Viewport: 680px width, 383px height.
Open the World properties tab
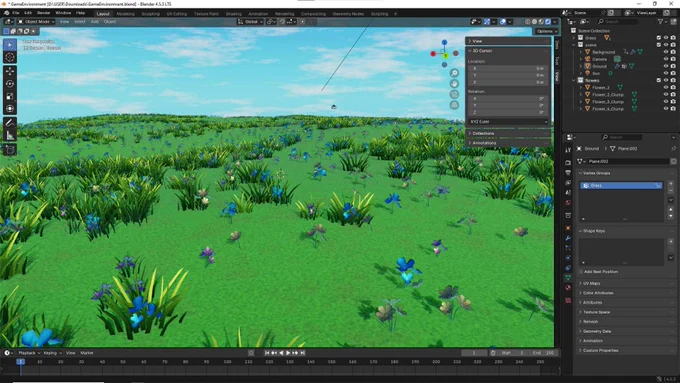coord(568,203)
